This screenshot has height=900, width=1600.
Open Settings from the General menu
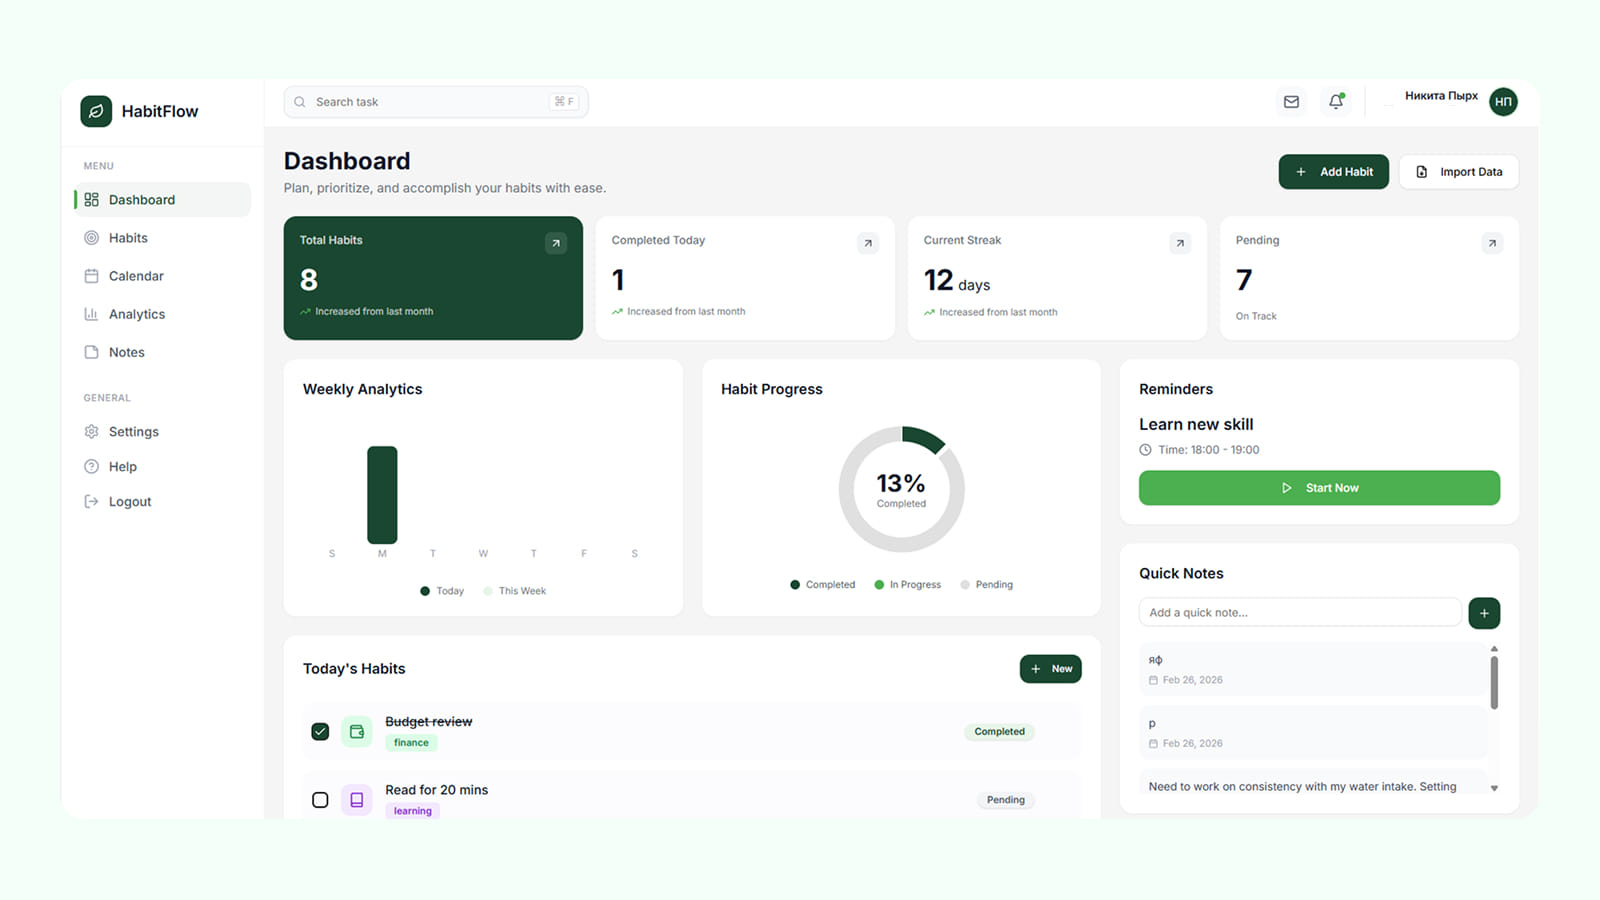133,431
